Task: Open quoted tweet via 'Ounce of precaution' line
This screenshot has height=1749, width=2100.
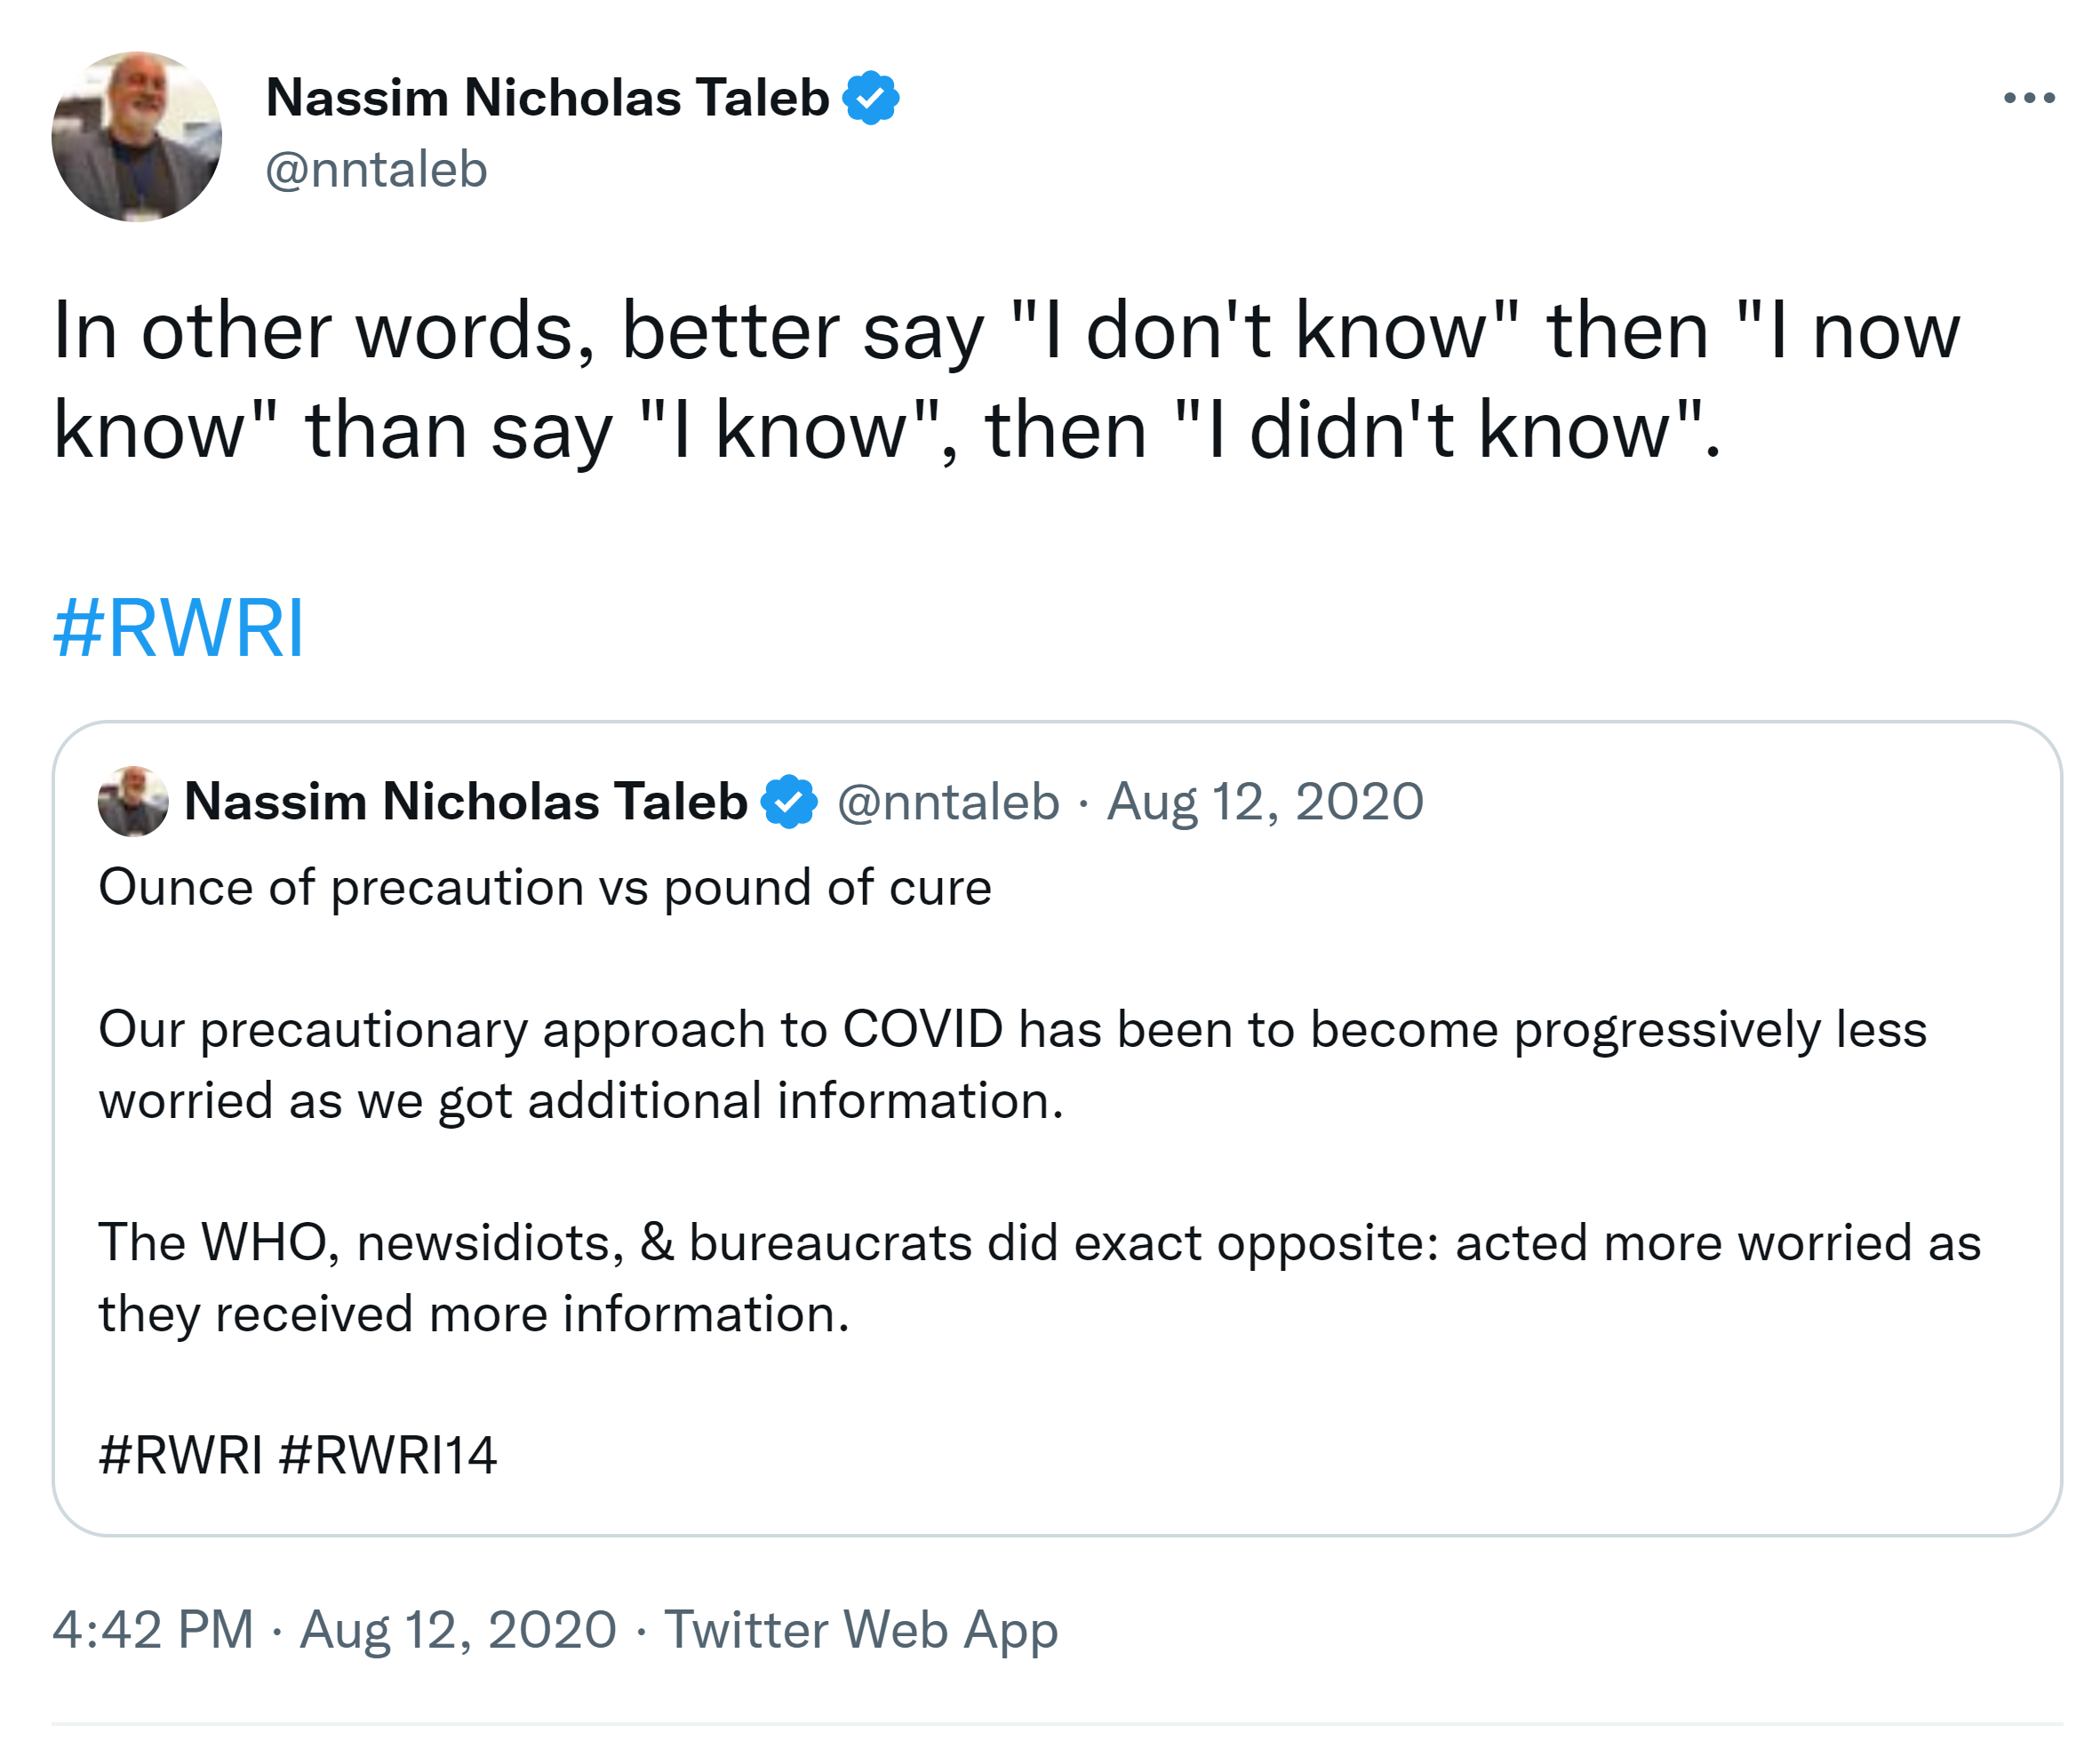Action: [x=545, y=887]
